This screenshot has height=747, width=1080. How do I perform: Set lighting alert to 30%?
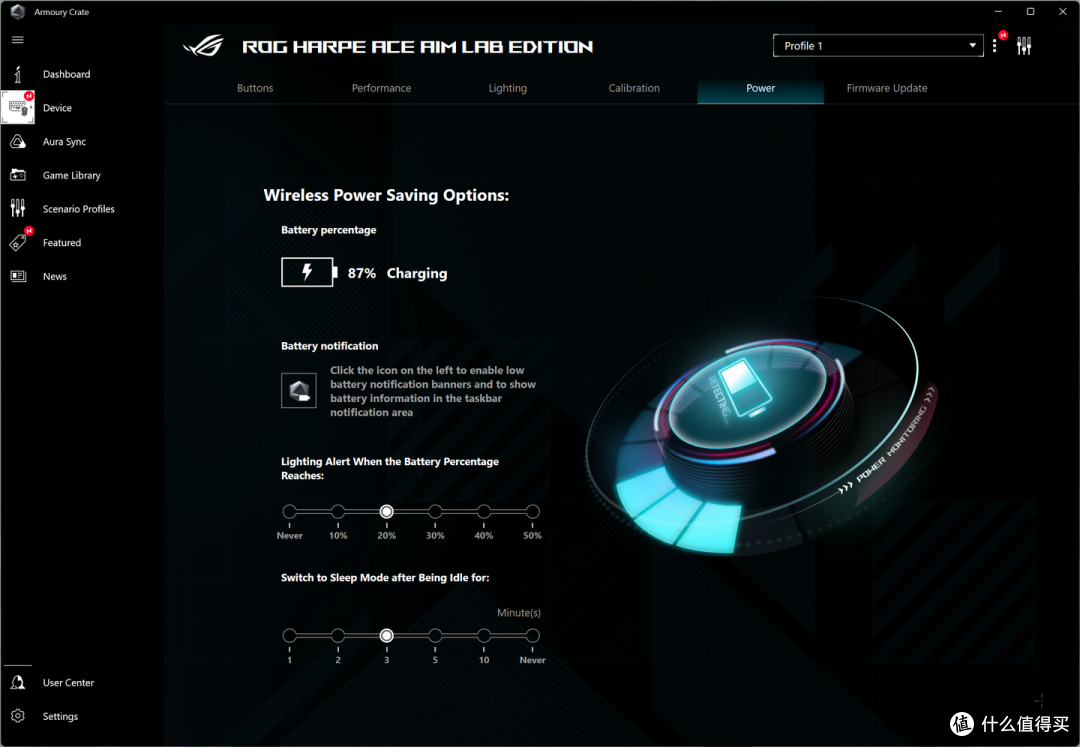[x=435, y=512]
